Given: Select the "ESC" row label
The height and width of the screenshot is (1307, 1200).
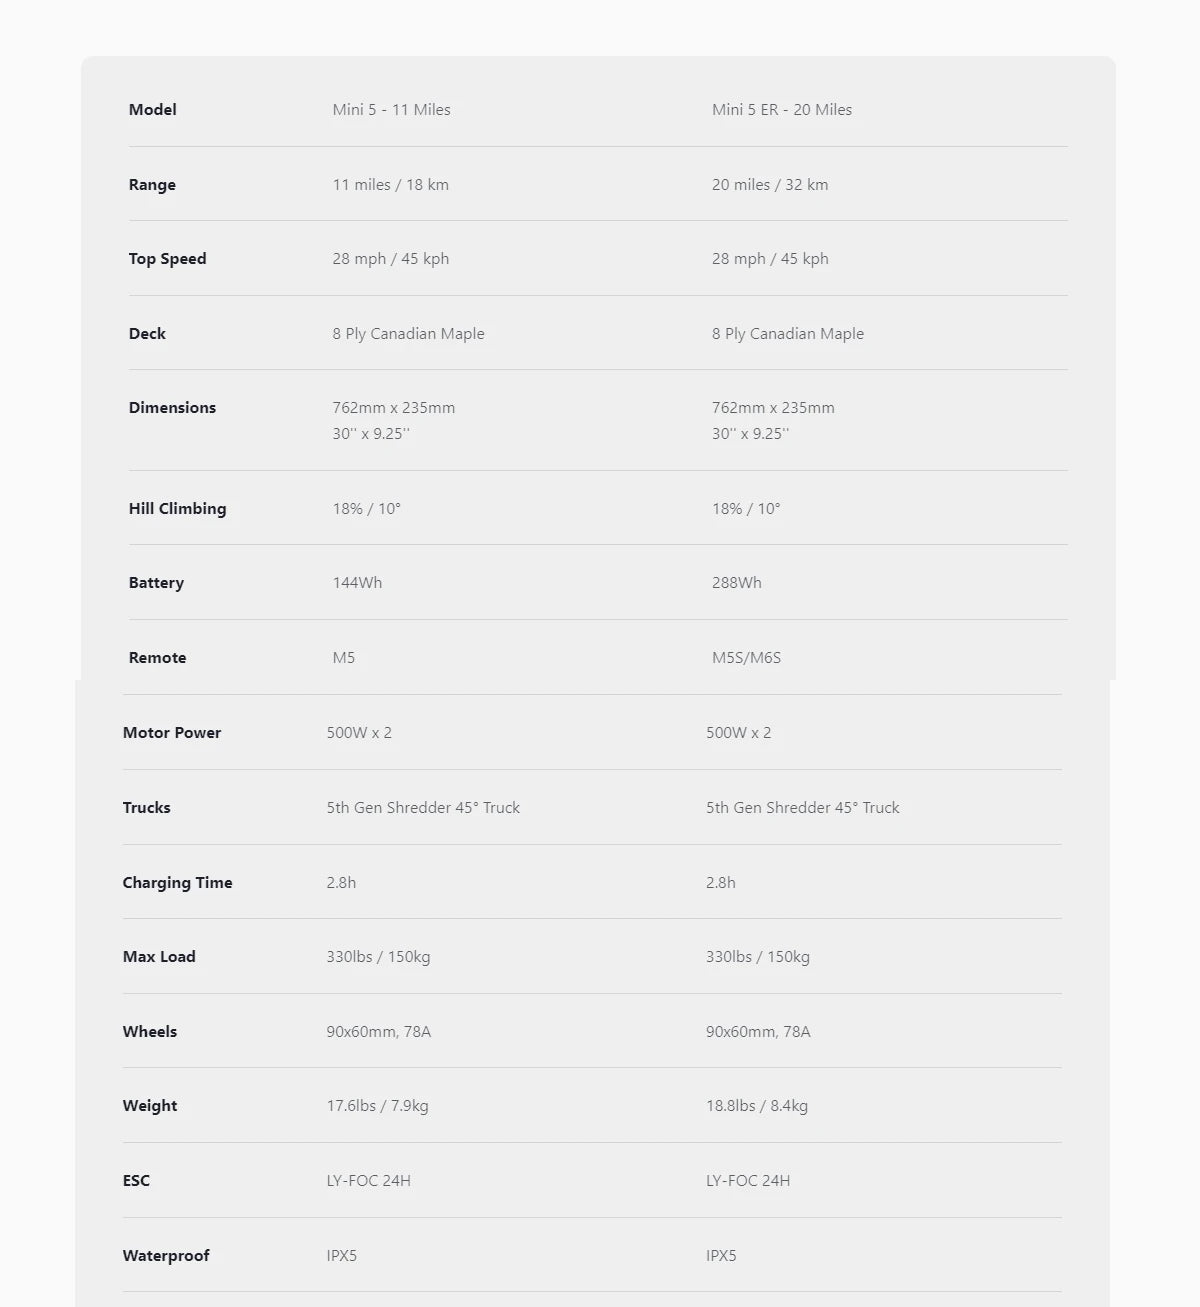Looking at the screenshot, I should (x=136, y=1181).
